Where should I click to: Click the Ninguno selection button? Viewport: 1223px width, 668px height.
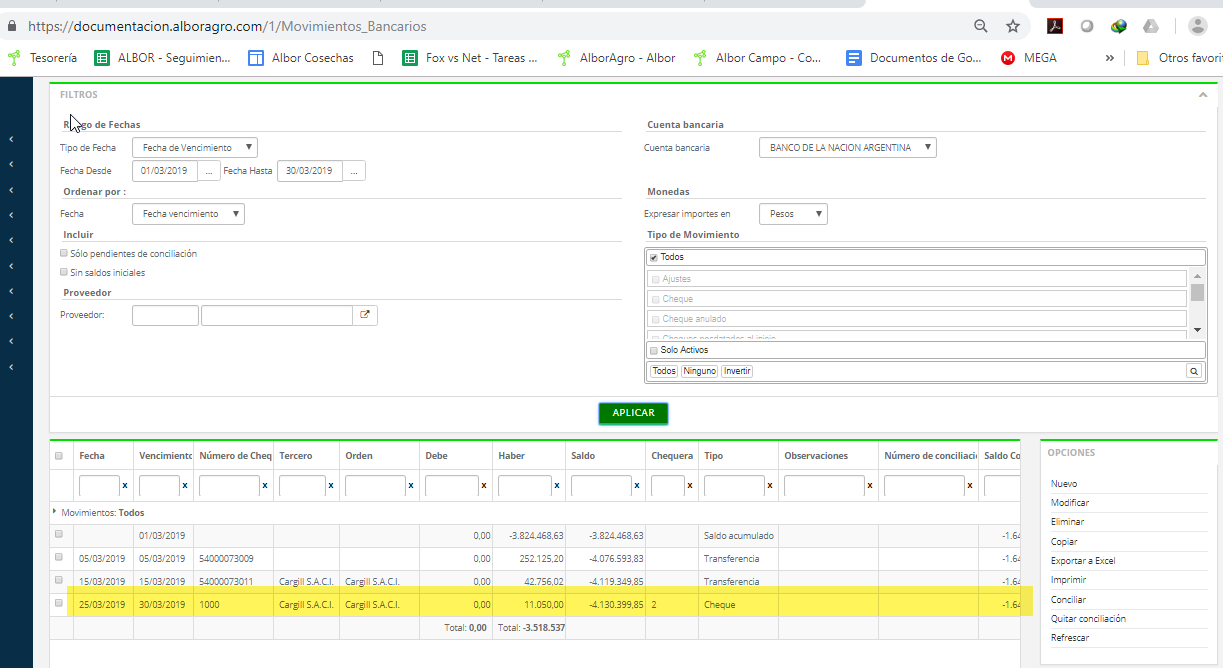[700, 371]
